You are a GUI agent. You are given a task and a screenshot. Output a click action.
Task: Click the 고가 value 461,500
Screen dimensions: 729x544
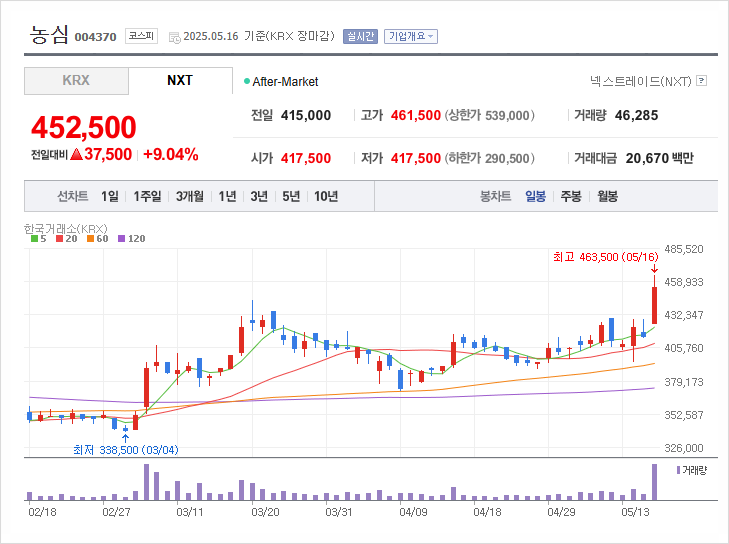tap(416, 115)
